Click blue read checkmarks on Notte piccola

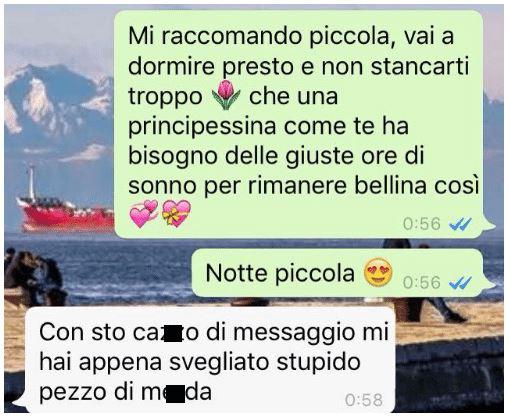(x=460, y=283)
